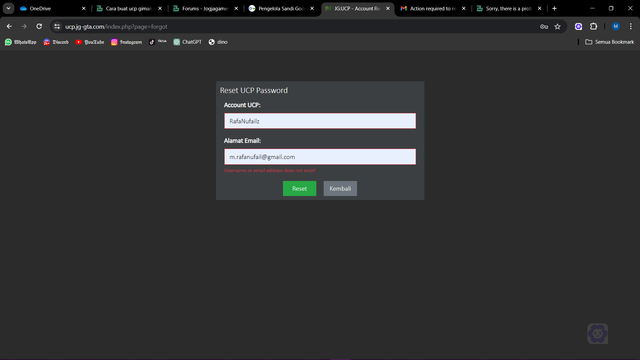Focus the Alamat Email input field
Image resolution: width=640 pixels, height=360 pixels.
point(320,157)
